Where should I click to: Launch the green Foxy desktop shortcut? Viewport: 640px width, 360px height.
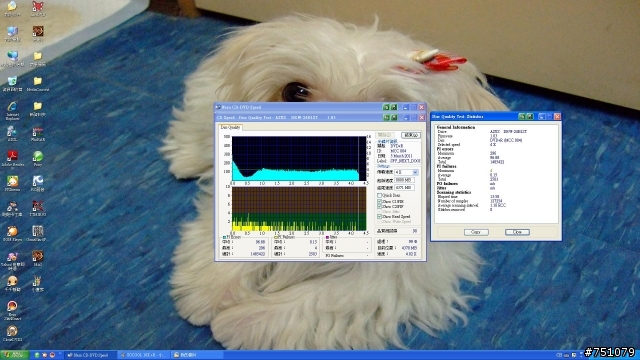[38, 158]
